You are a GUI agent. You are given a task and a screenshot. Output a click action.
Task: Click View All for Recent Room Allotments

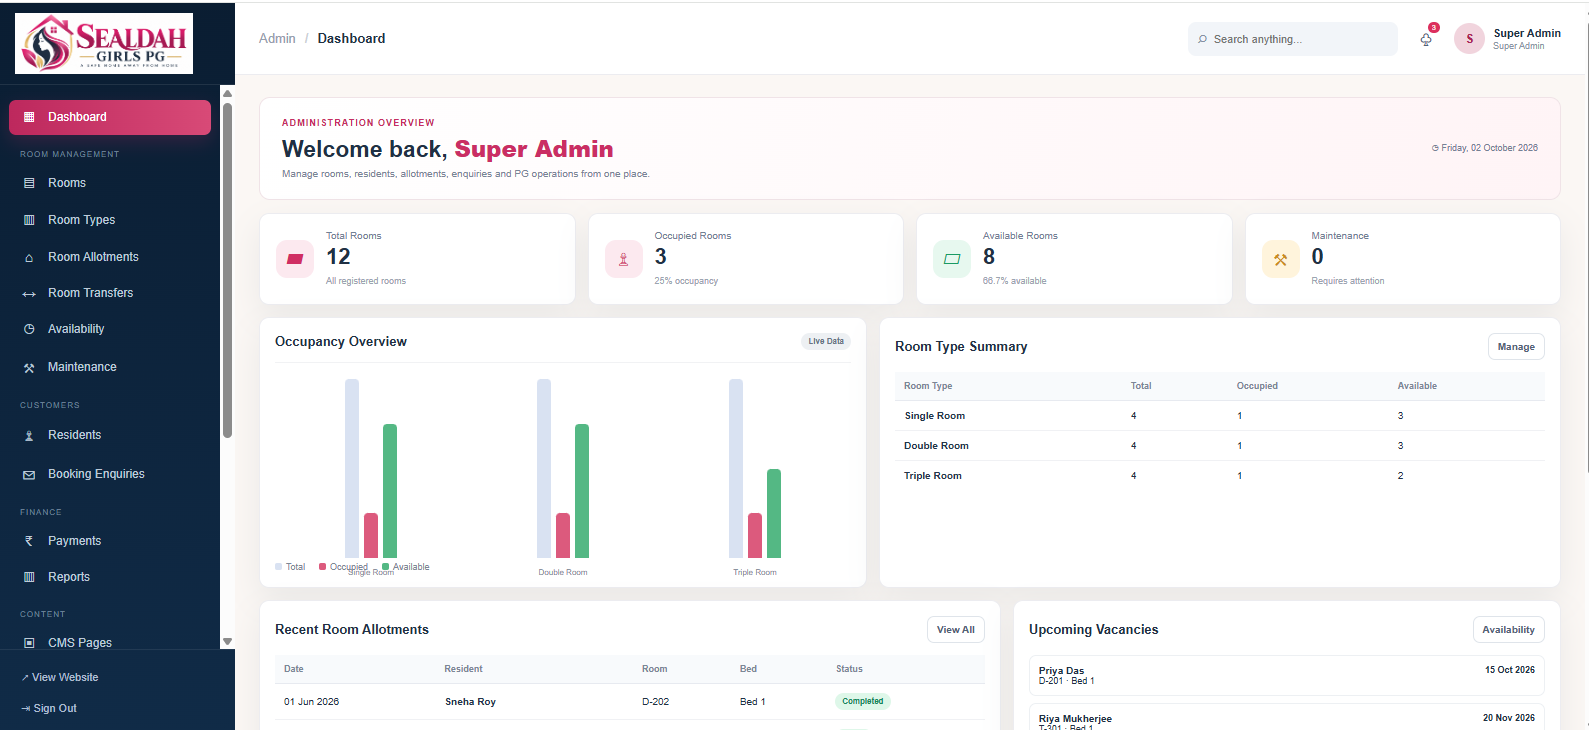tap(956, 629)
